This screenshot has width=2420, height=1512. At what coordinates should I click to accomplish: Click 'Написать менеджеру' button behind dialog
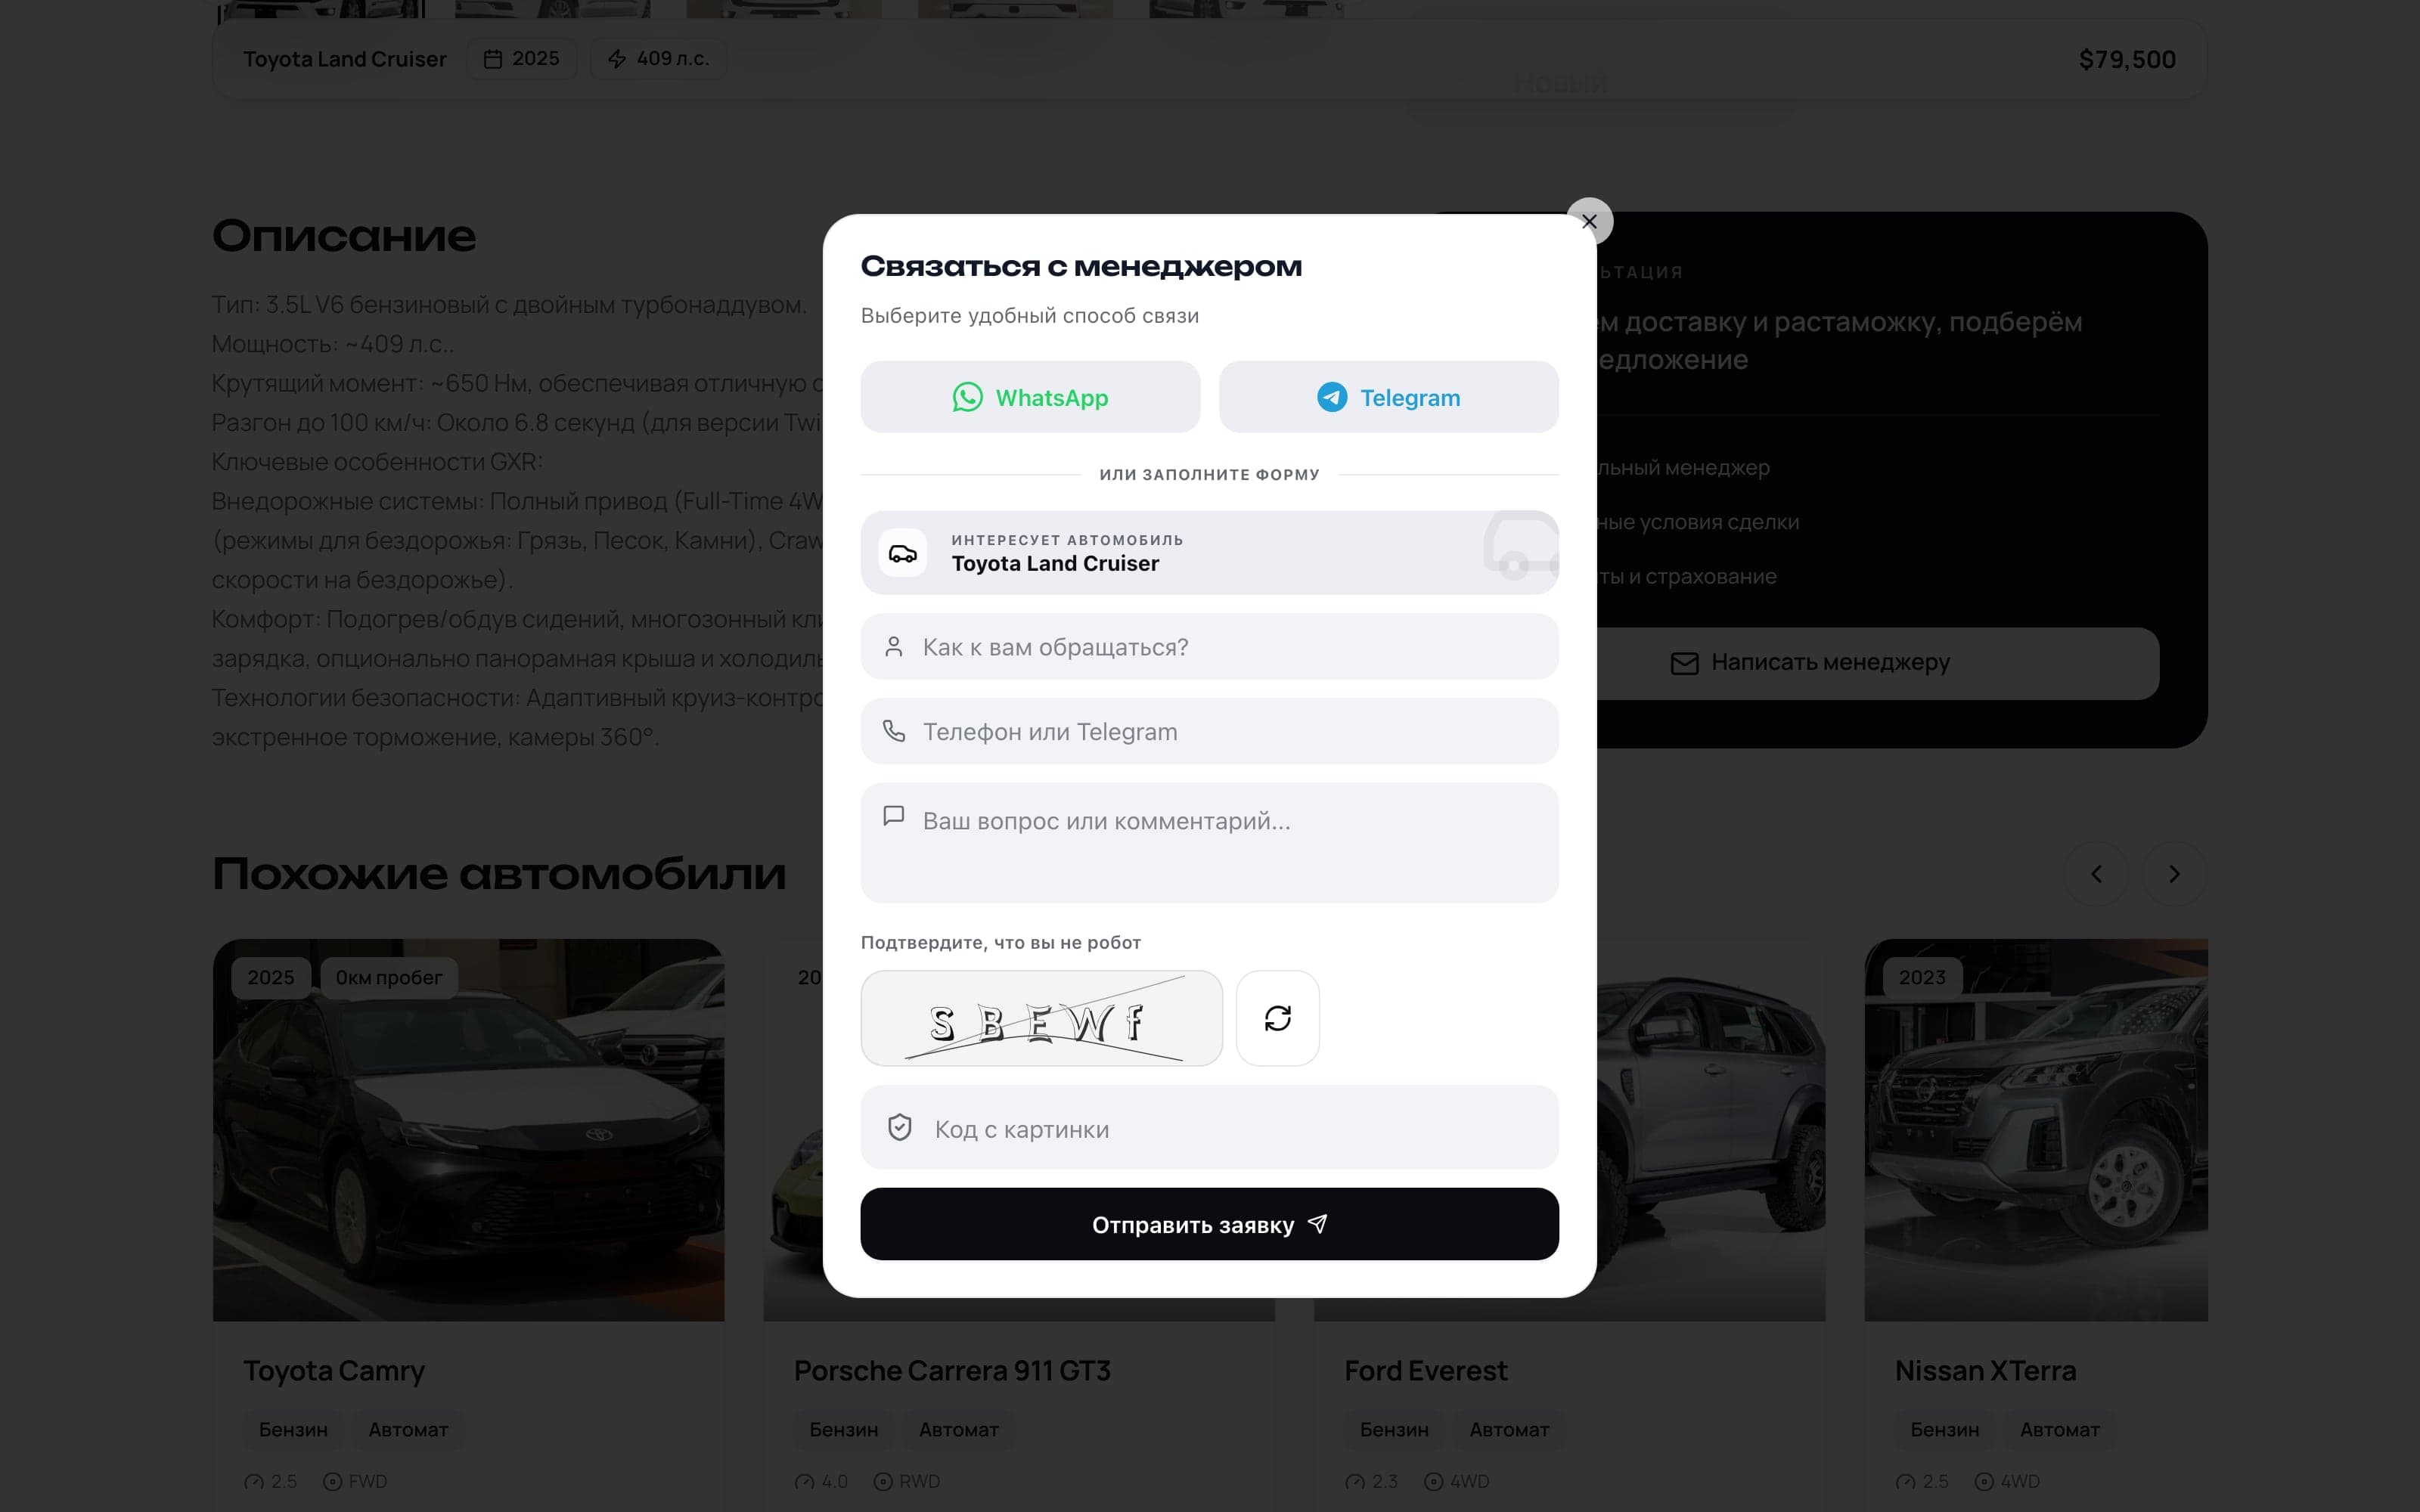tap(1810, 663)
